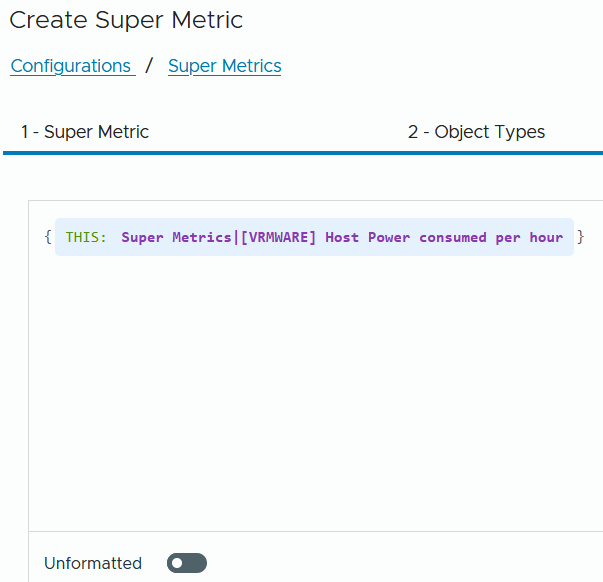Click the word Power in the formula
Screen dimensions: 603x582
[x=389, y=237]
